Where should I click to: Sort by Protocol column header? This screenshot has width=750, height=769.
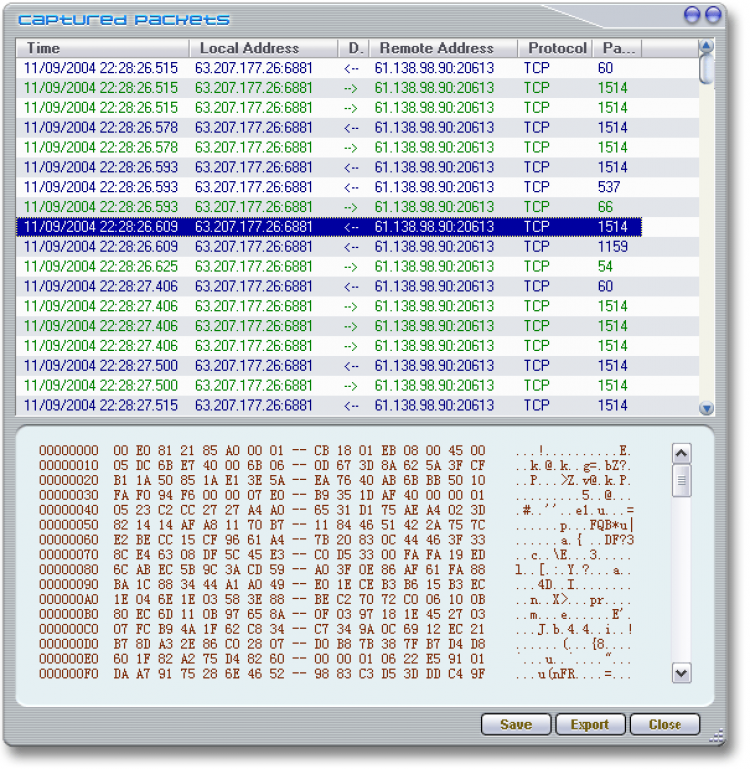(x=555, y=48)
